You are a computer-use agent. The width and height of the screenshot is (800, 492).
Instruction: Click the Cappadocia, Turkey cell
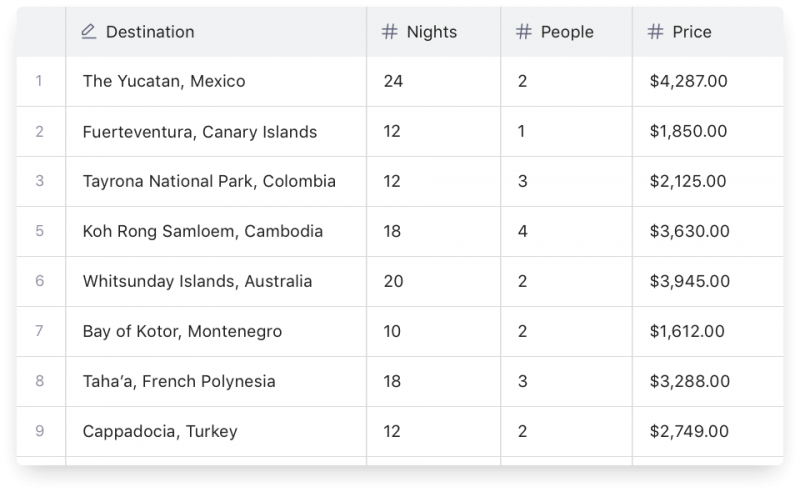tap(161, 431)
